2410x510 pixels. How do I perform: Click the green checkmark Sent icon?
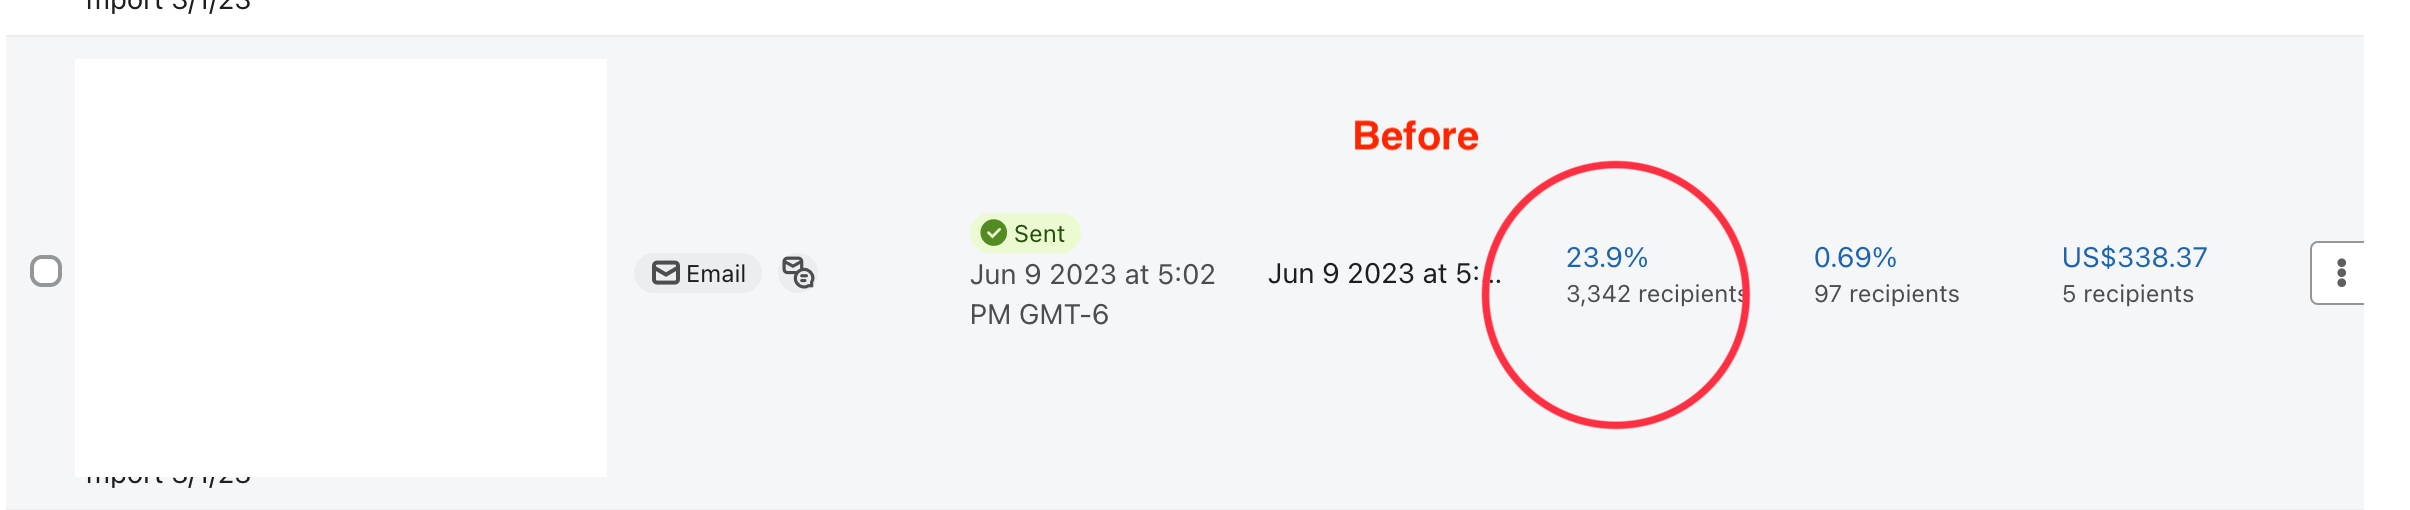click(993, 233)
